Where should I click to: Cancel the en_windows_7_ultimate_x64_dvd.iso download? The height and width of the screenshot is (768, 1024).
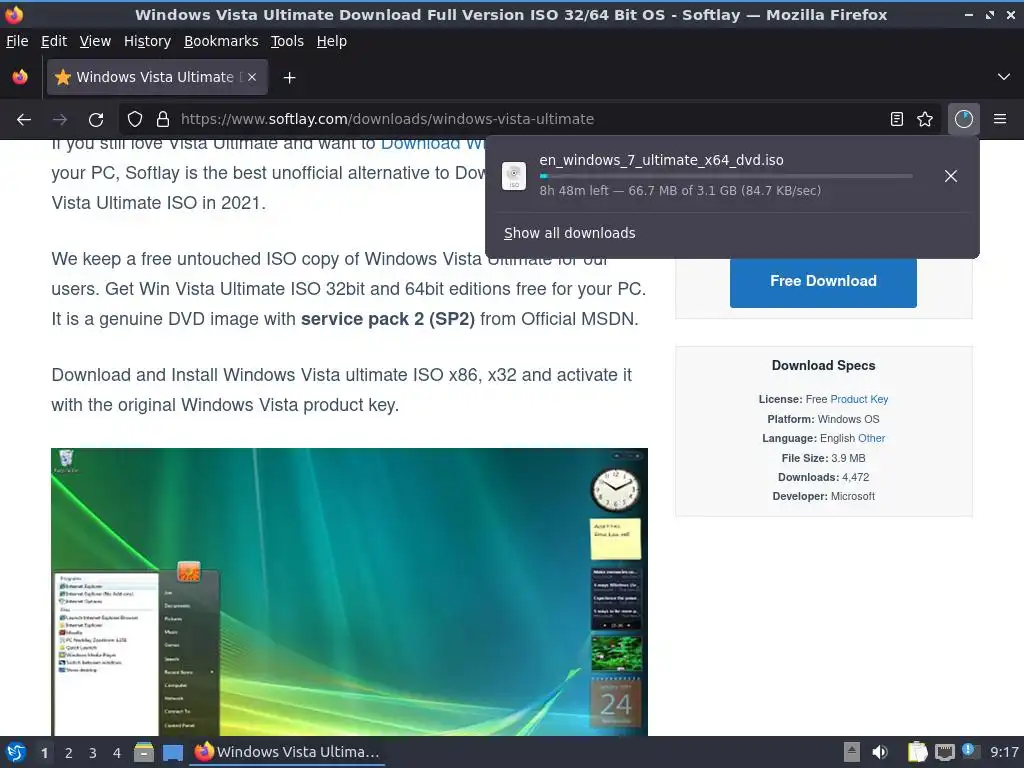click(x=951, y=176)
